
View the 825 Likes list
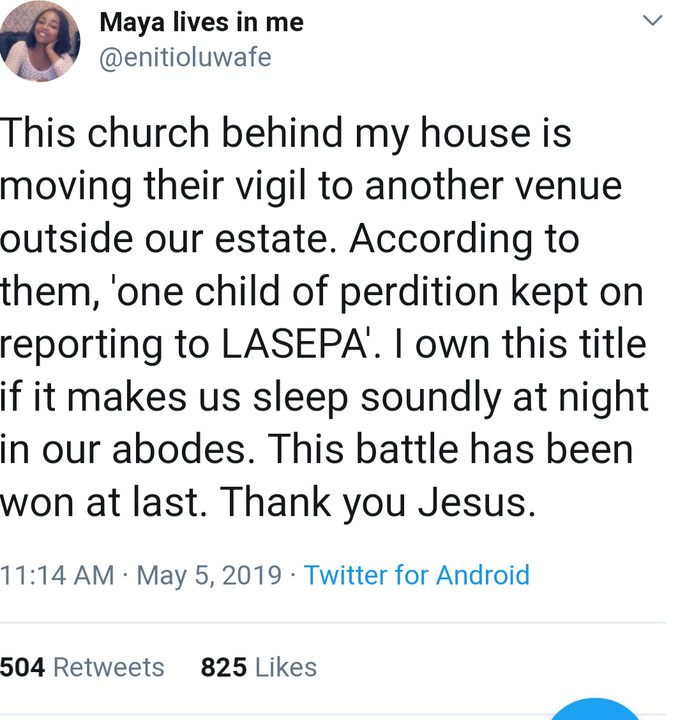258,667
